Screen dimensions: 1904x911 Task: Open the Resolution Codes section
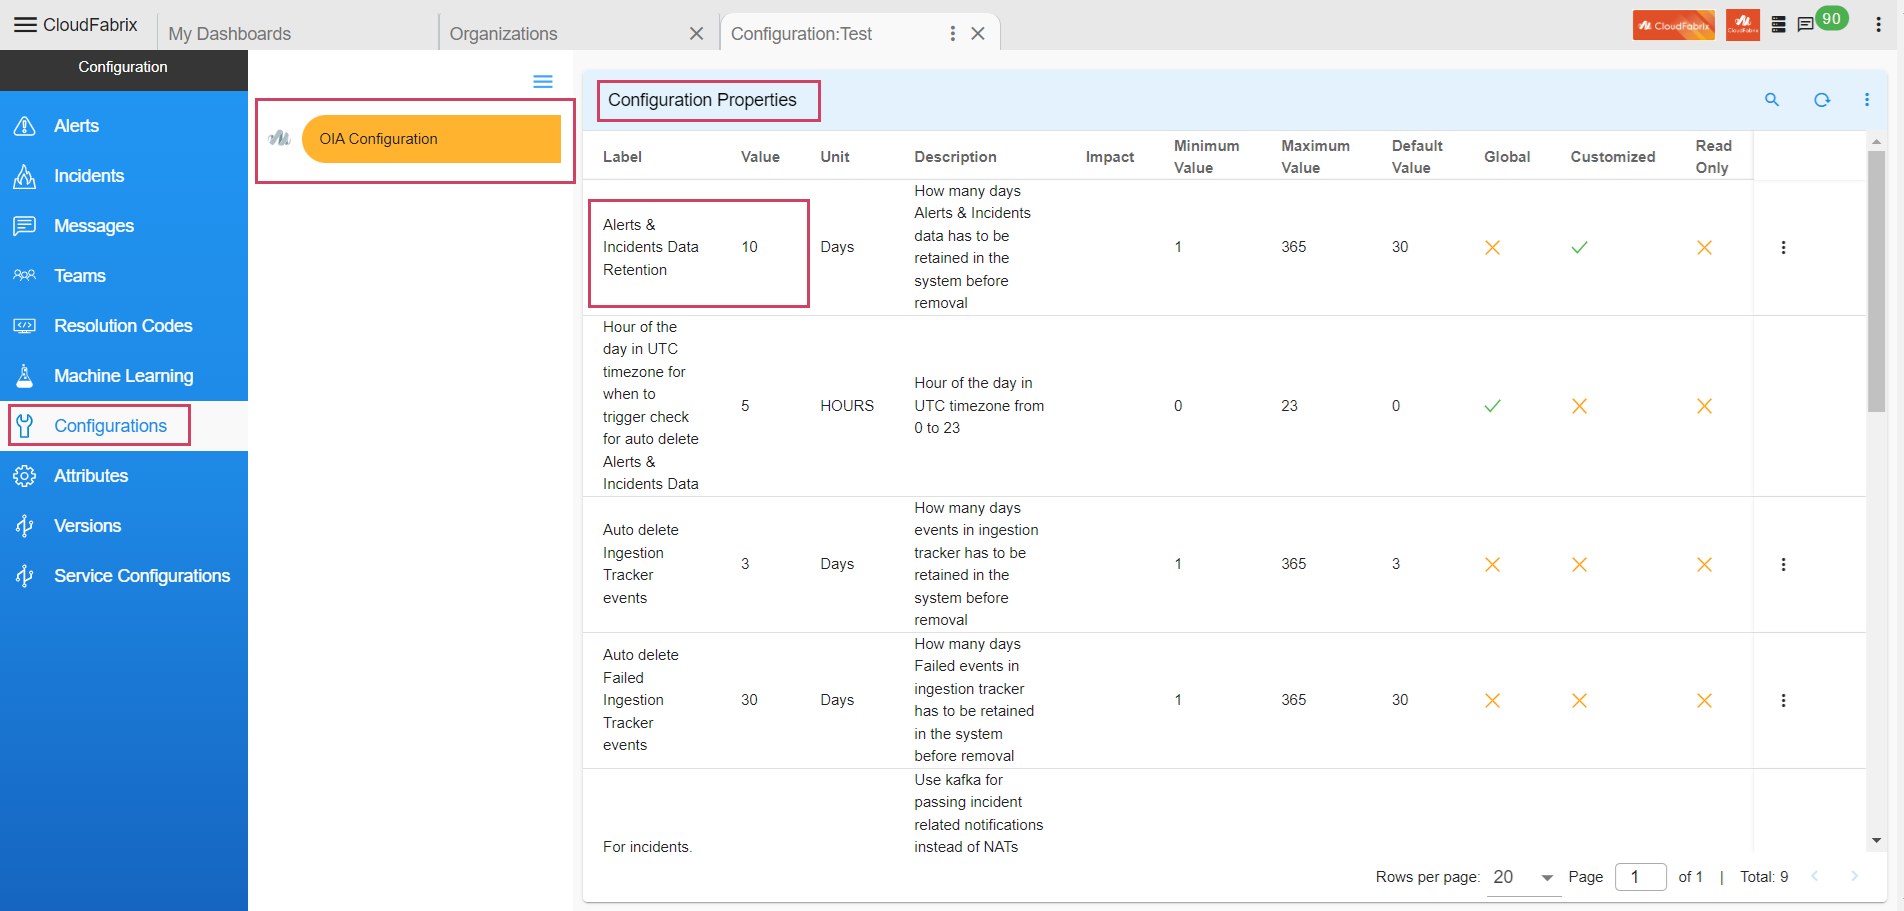point(123,325)
